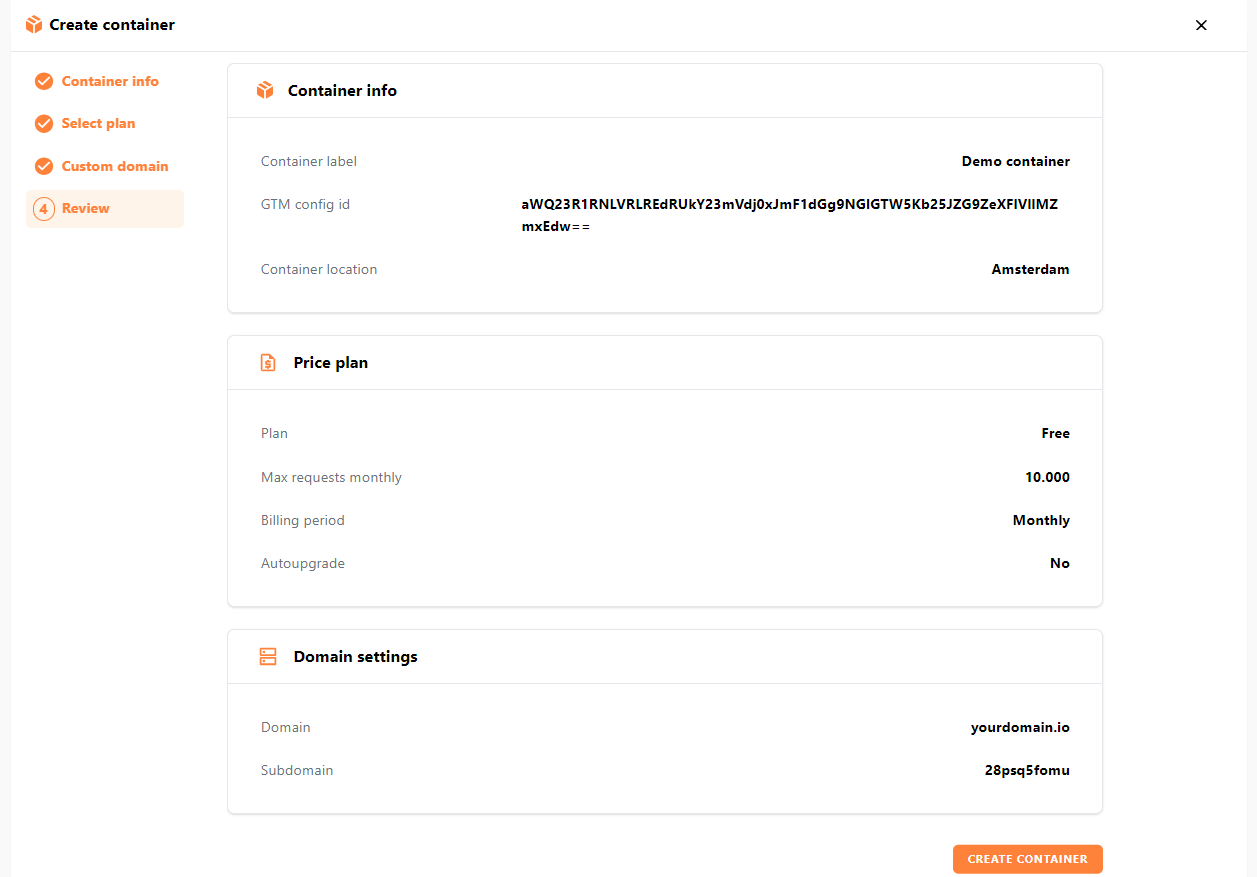Click the step 4 circle number icon

click(44, 209)
